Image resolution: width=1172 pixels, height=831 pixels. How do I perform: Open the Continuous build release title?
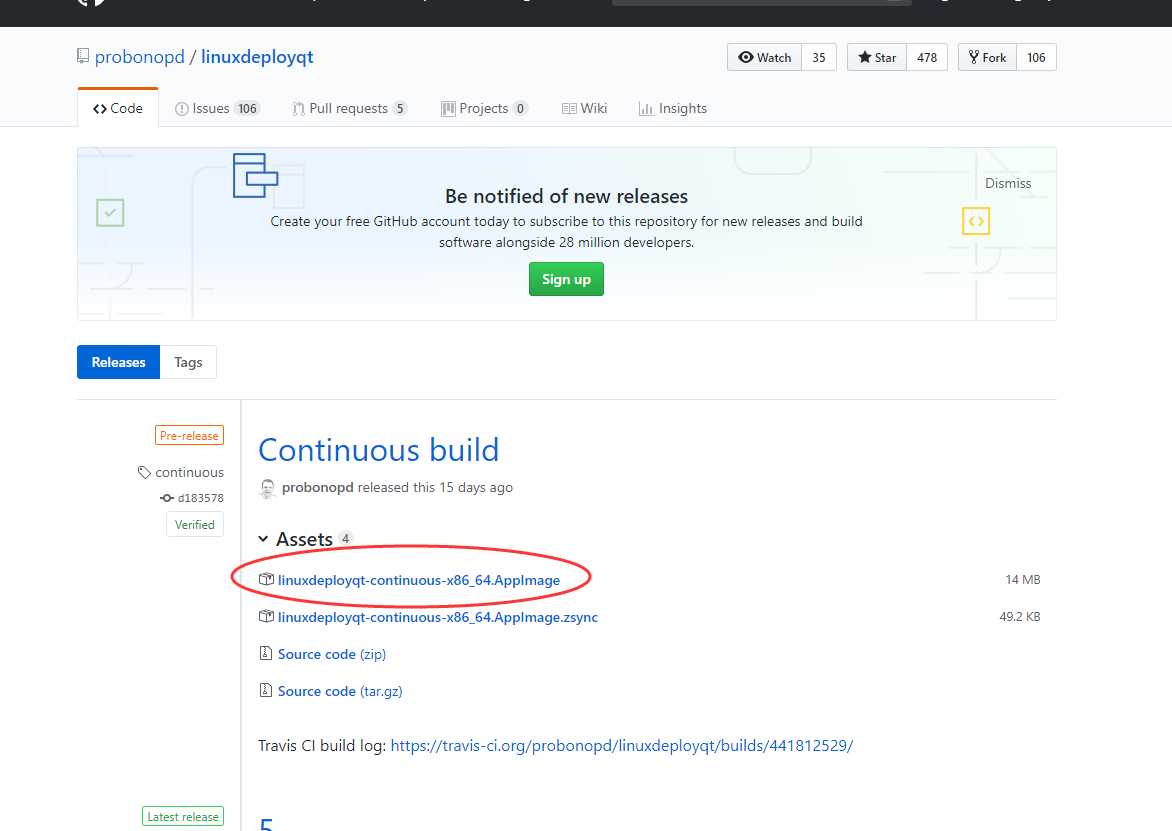pyautogui.click(x=378, y=450)
